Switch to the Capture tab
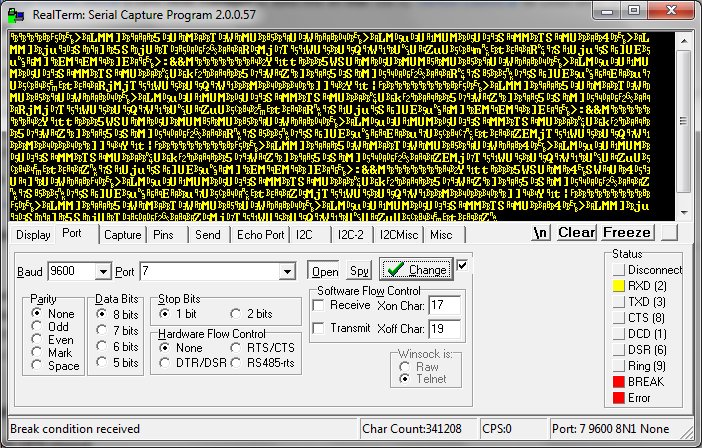This screenshot has height=448, width=702. click(122, 235)
